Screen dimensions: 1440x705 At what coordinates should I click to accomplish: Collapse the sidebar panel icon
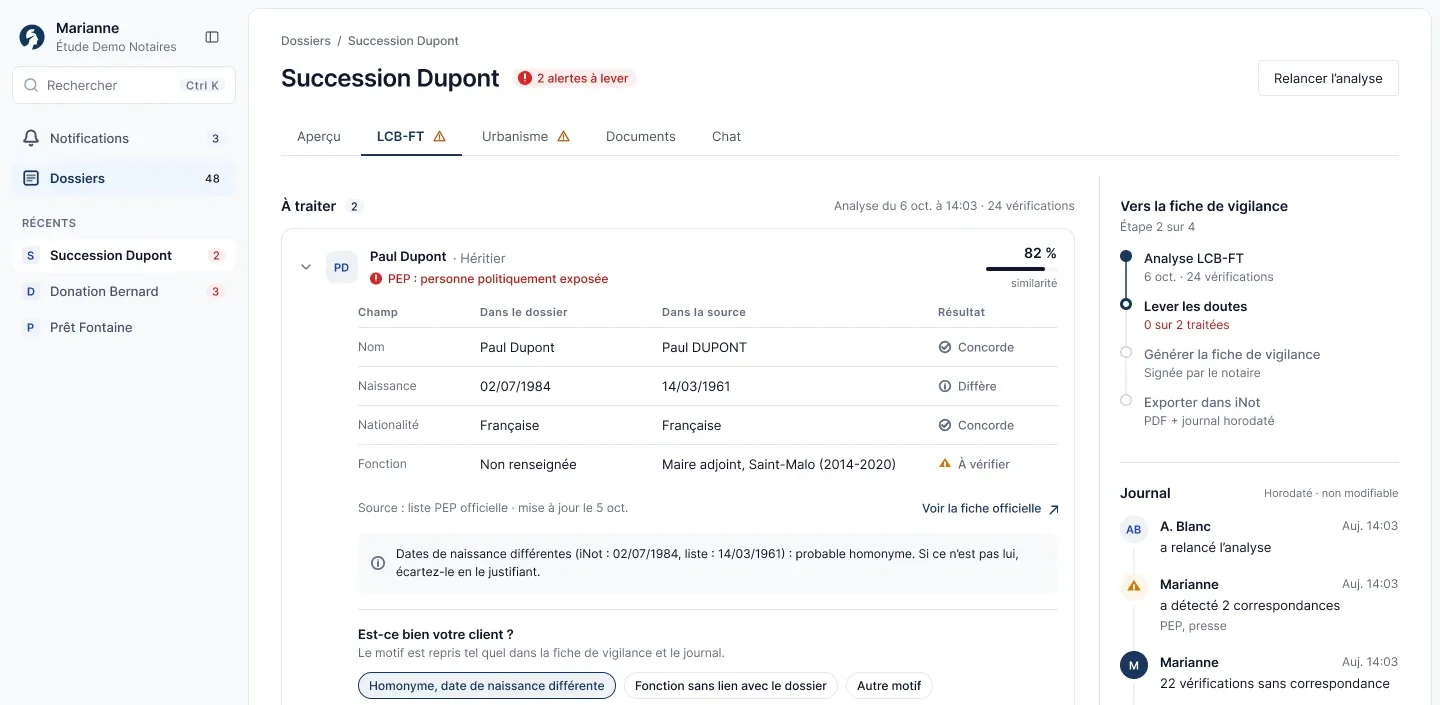click(212, 37)
